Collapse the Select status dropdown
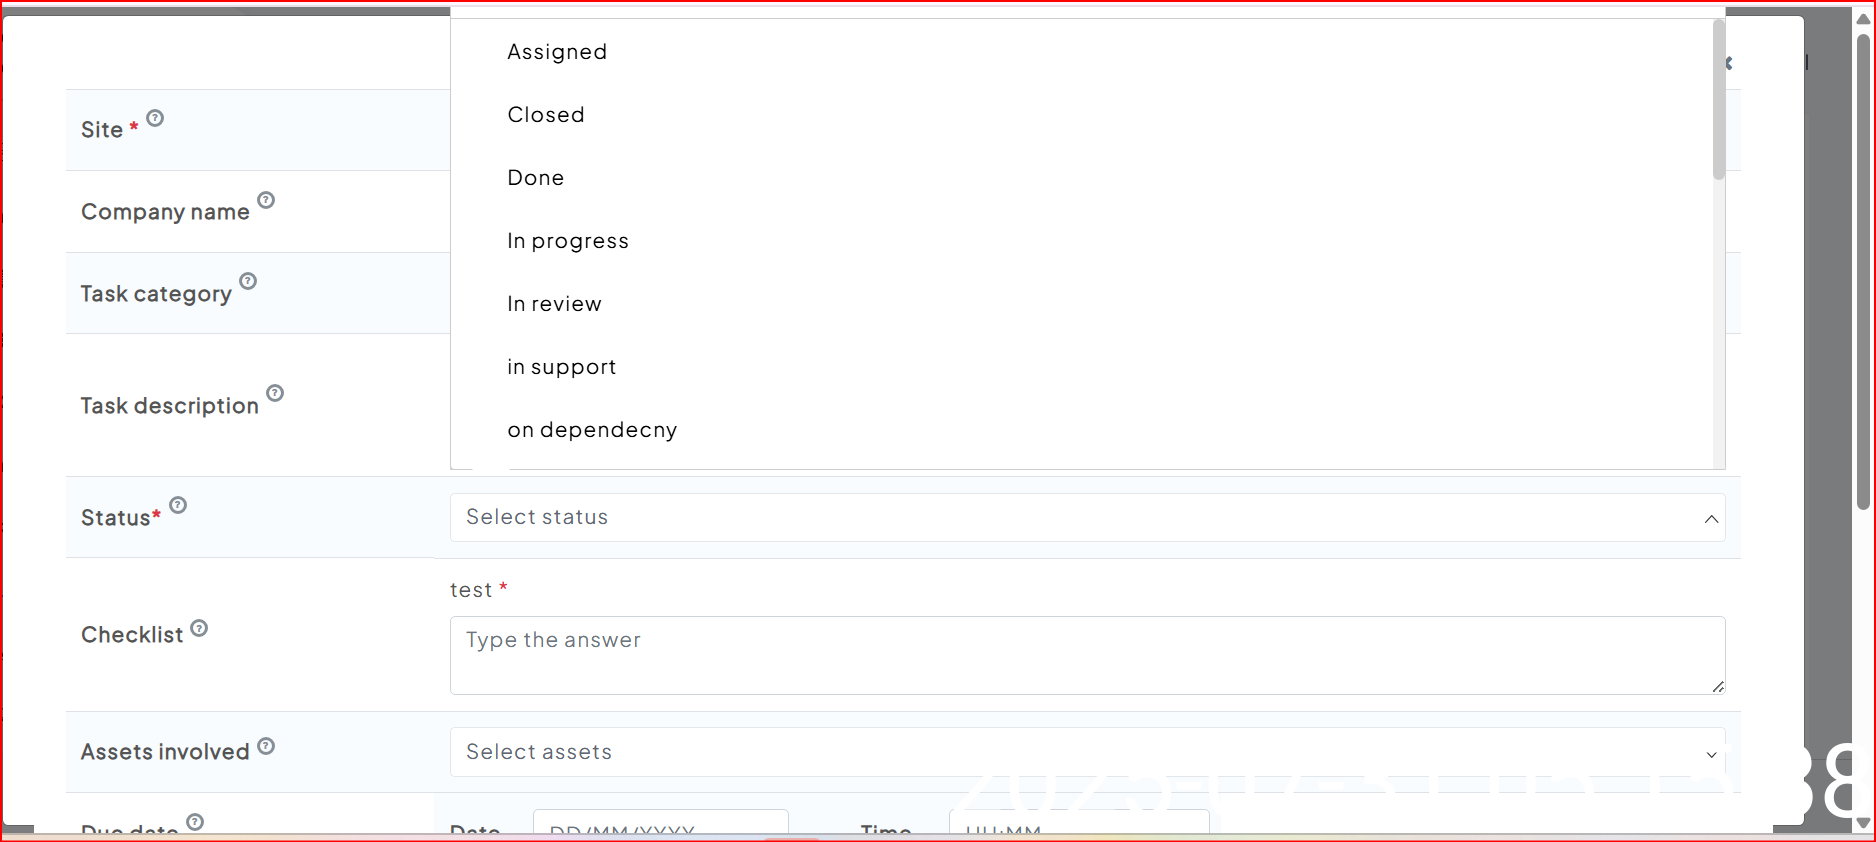The image size is (1876, 842). pyautogui.click(x=1711, y=518)
